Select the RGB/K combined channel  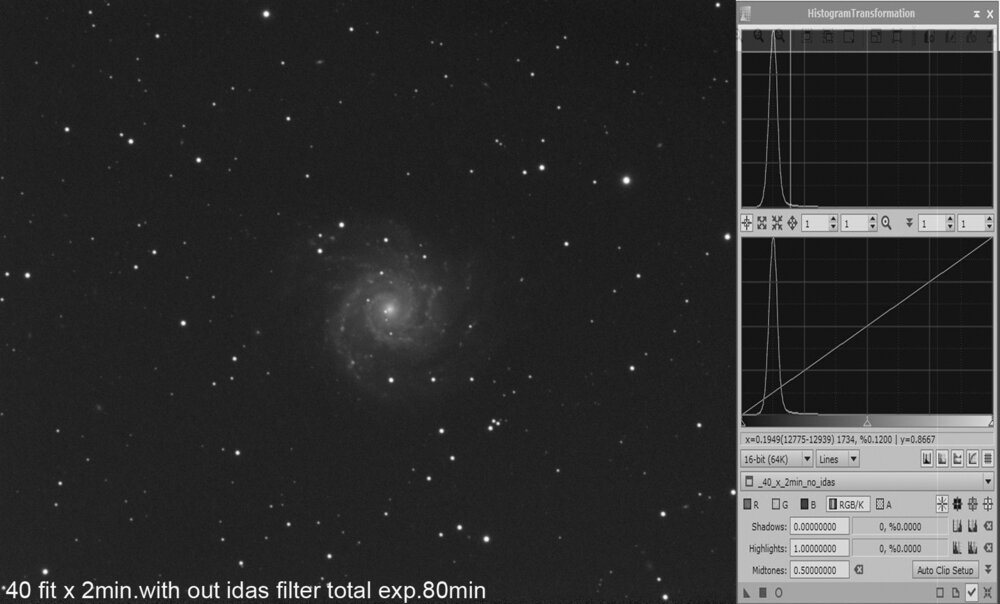click(x=848, y=504)
